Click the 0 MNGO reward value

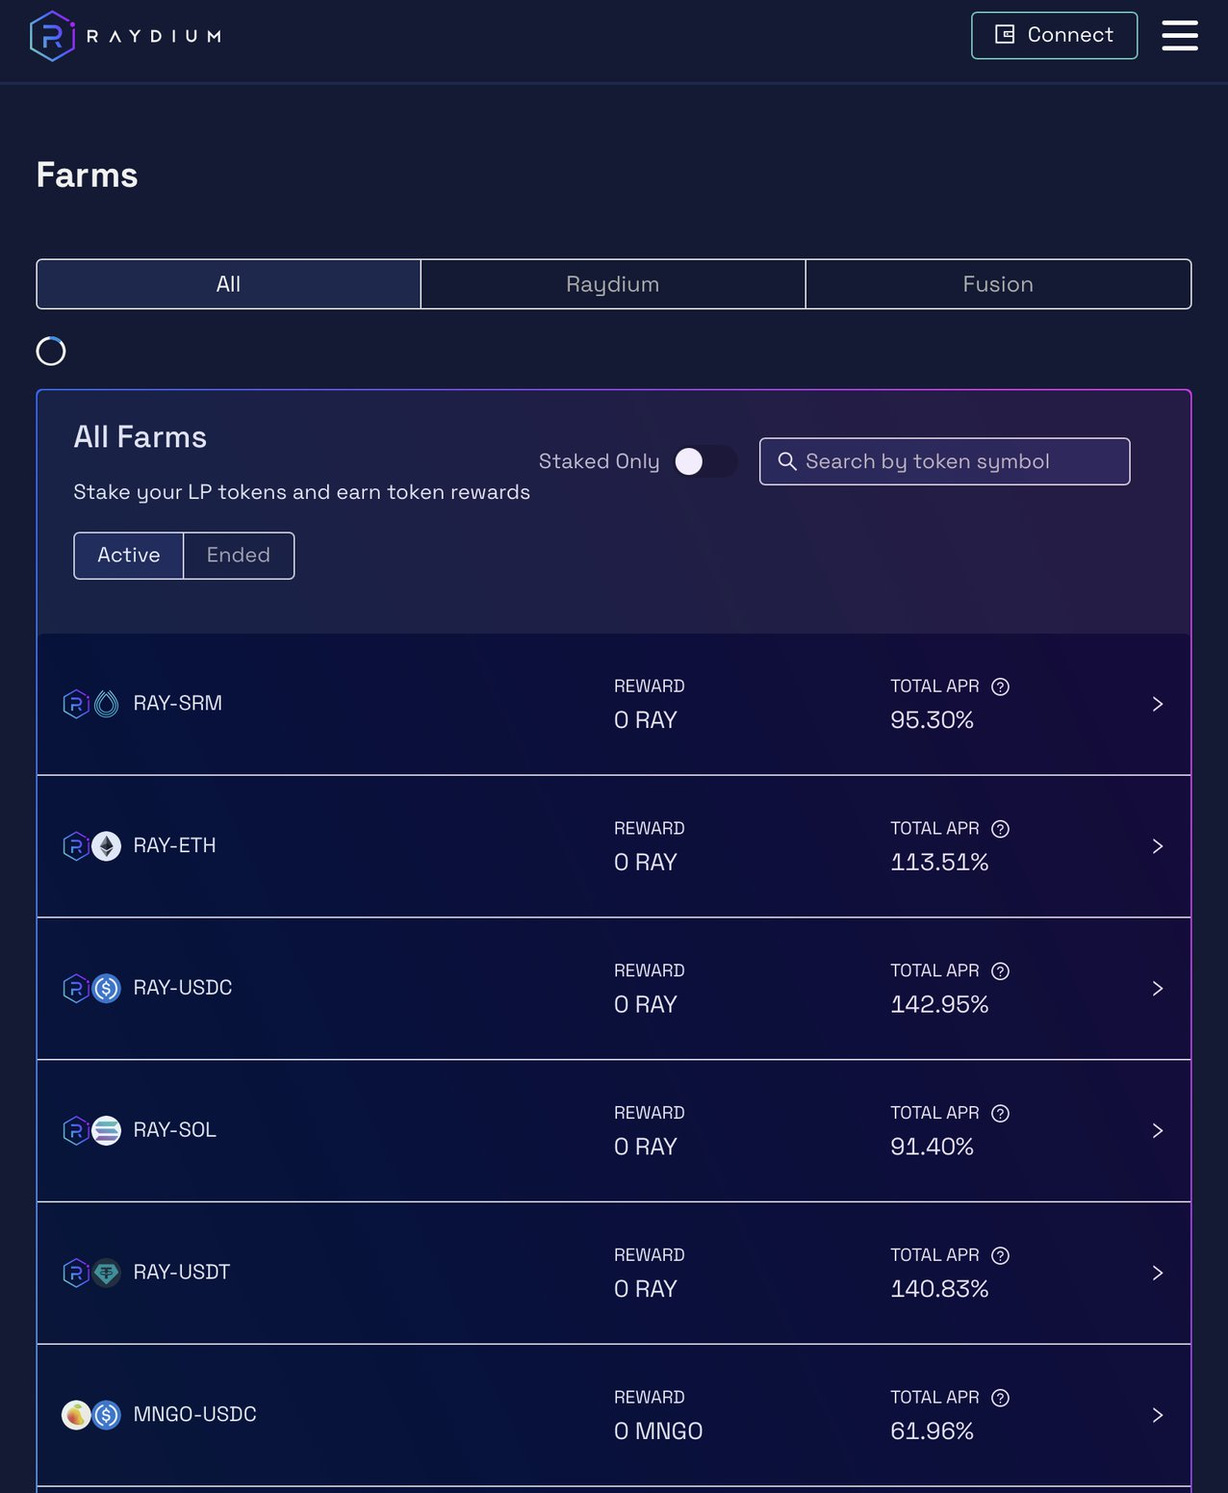coord(658,1431)
